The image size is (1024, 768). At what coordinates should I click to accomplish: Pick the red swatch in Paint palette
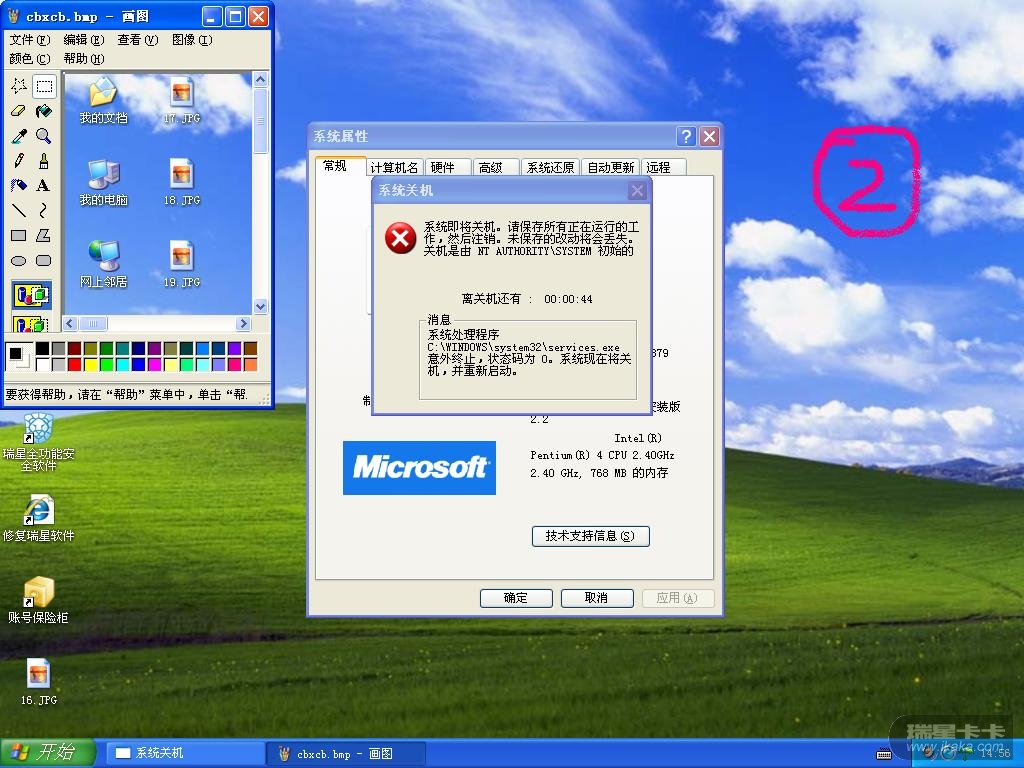(74, 364)
